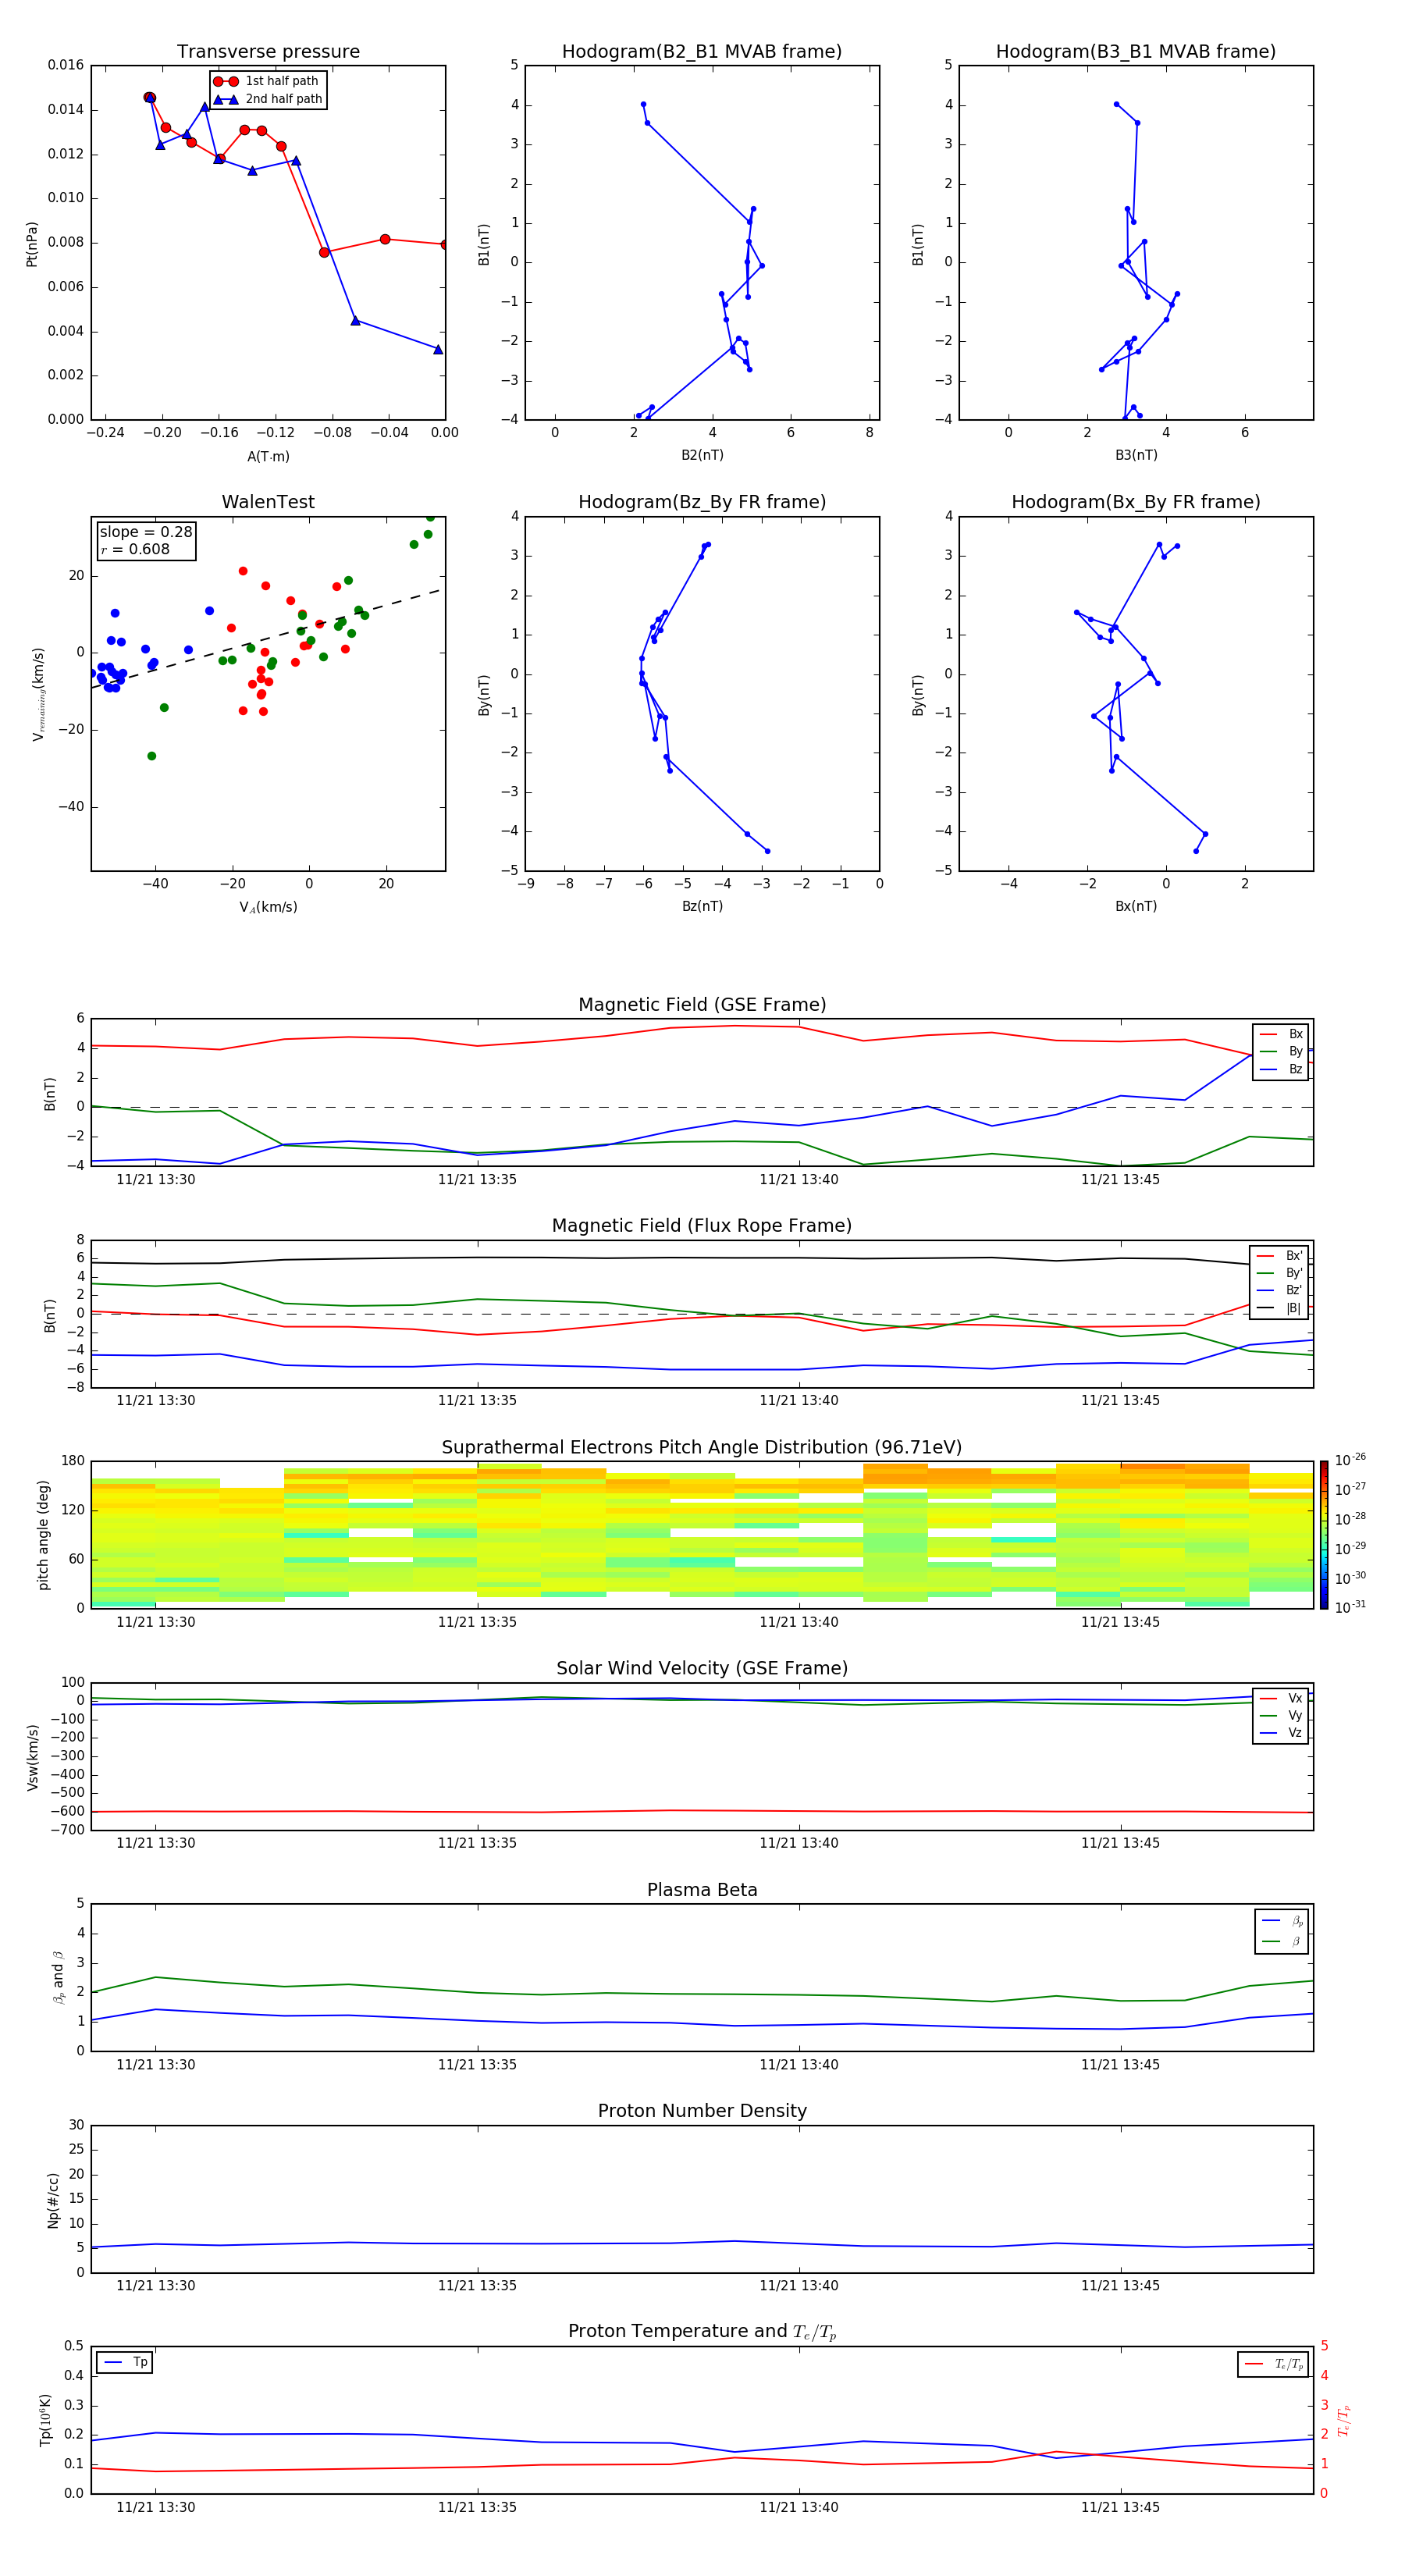Click the Np(#/cc) y-axis label

[x=53, y=2200]
